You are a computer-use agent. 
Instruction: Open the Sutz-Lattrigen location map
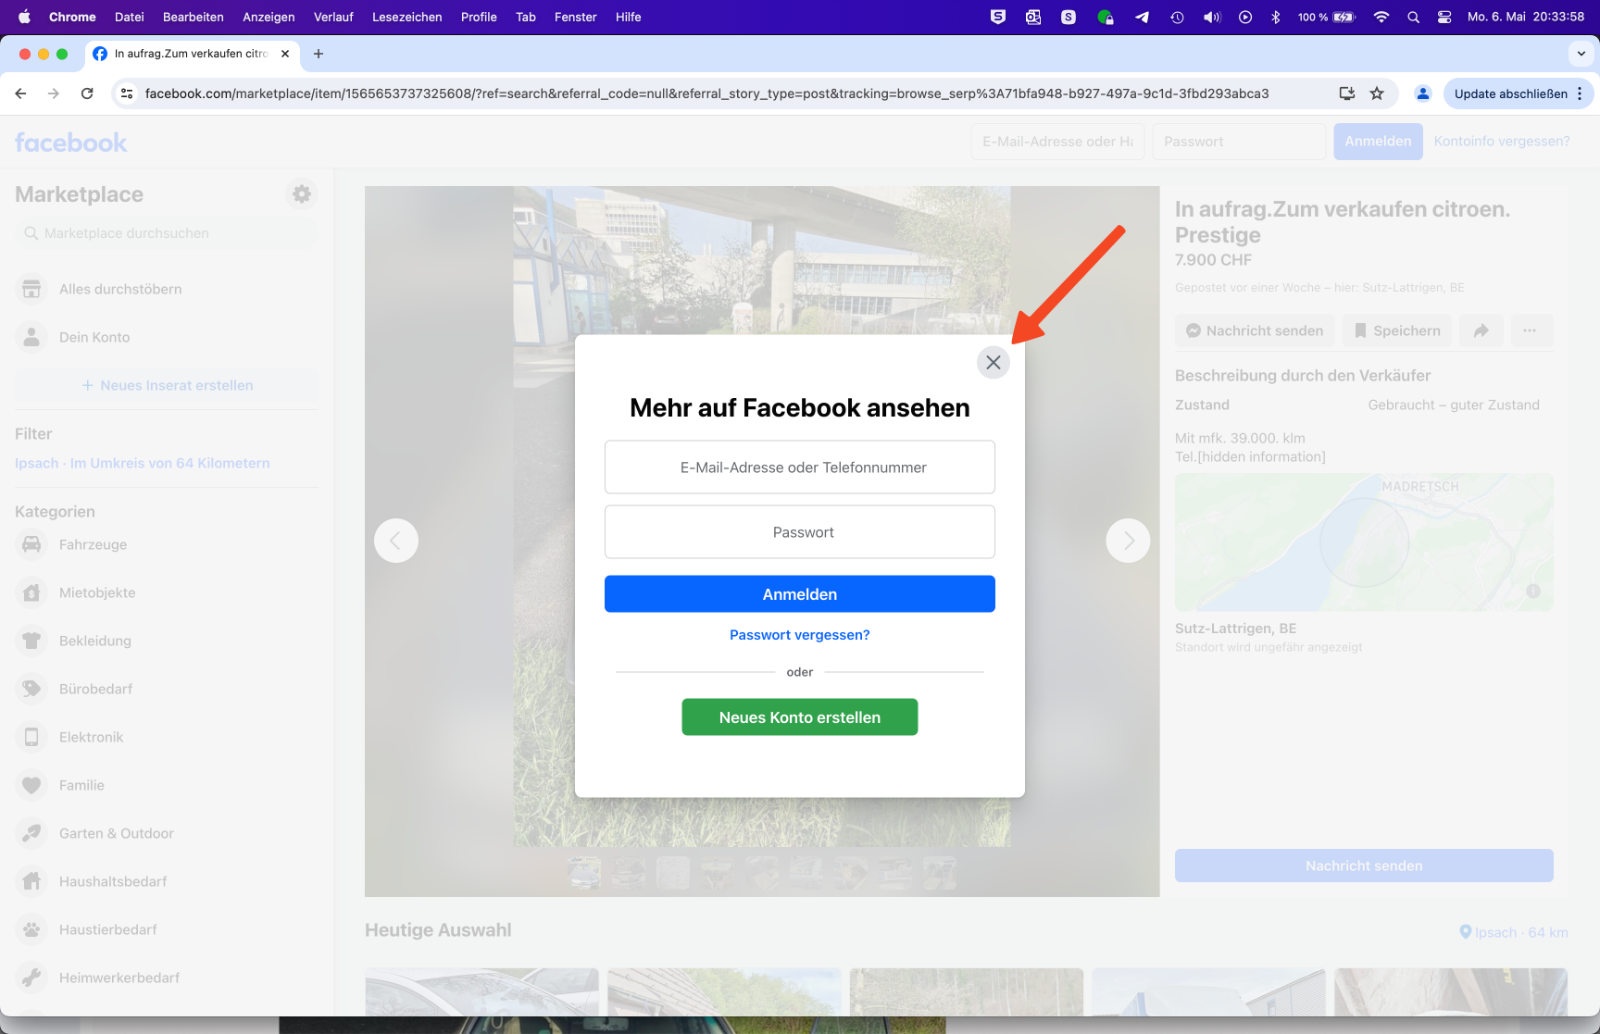pyautogui.click(x=1364, y=542)
